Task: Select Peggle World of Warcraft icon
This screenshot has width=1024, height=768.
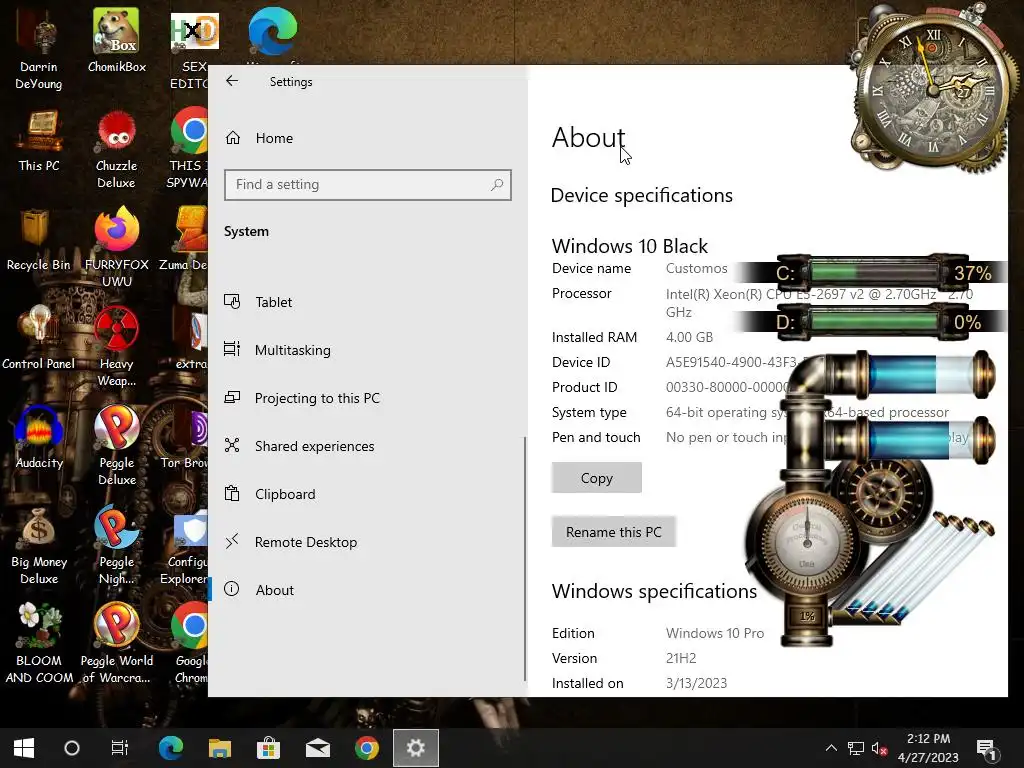Action: coord(116,644)
